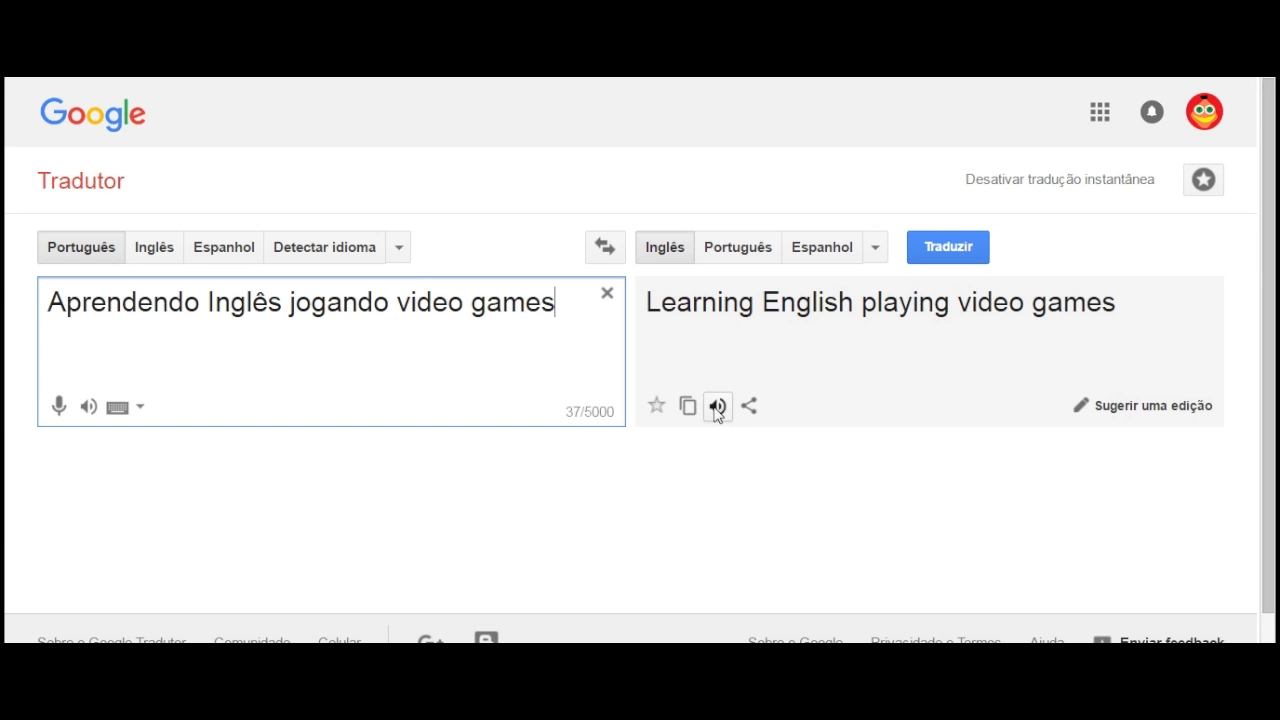Click the blue Traduzir button
This screenshot has width=1280, height=720.
948,247
